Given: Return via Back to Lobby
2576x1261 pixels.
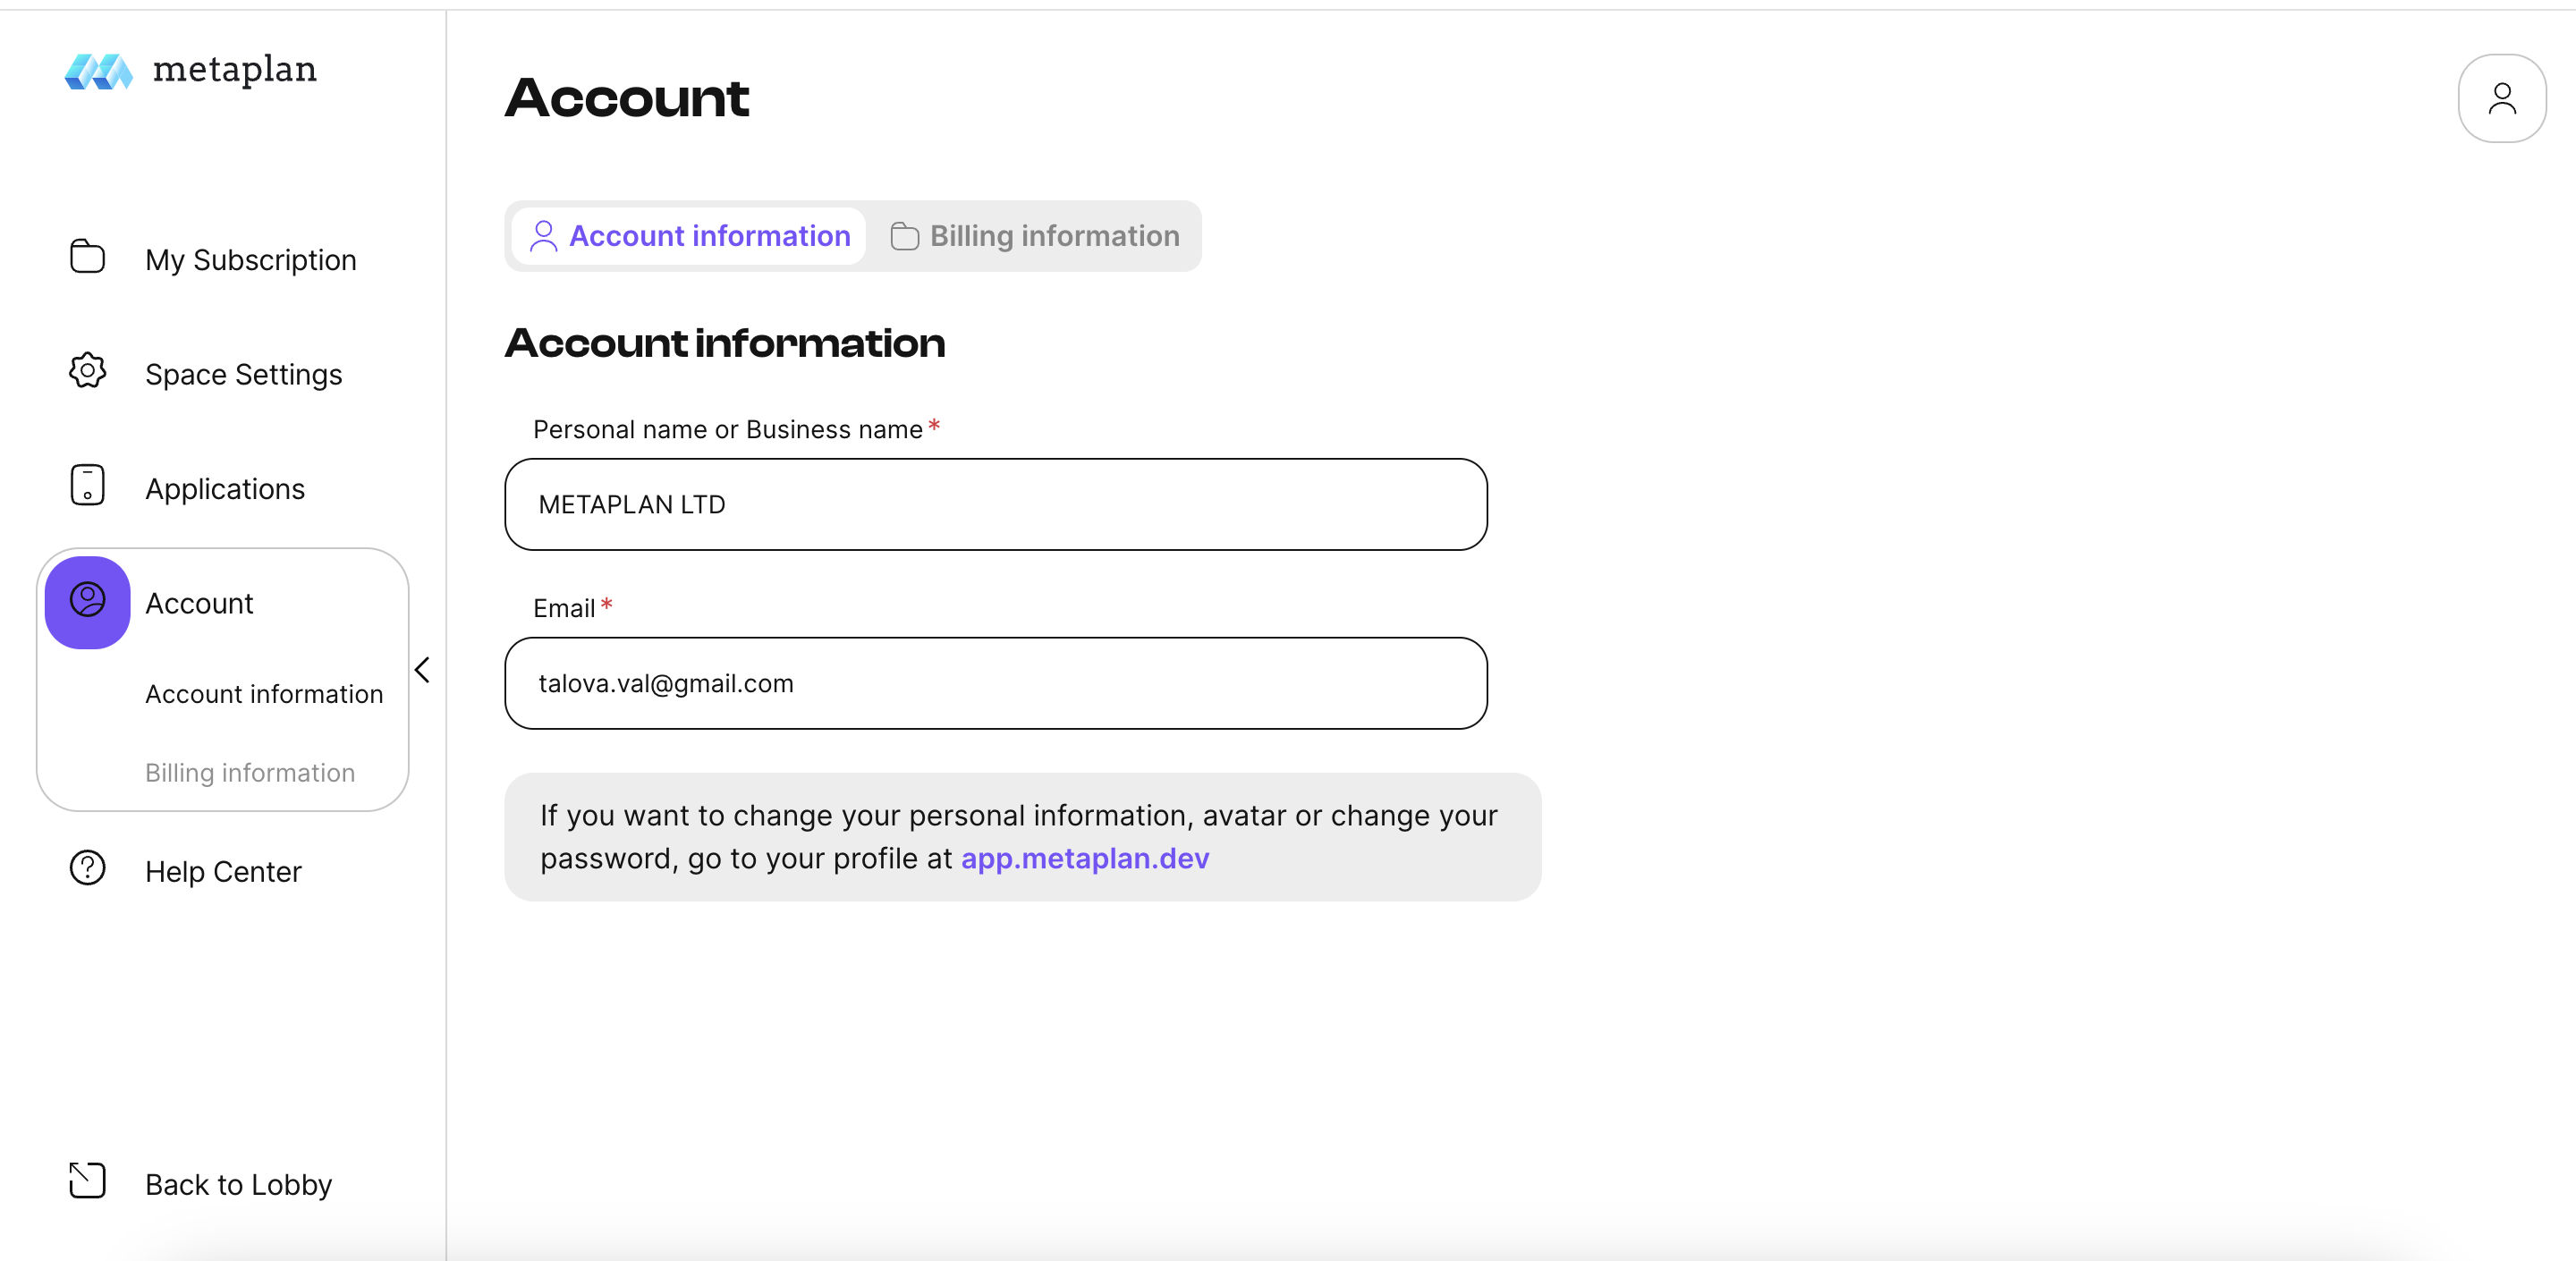Looking at the screenshot, I should (x=238, y=1185).
